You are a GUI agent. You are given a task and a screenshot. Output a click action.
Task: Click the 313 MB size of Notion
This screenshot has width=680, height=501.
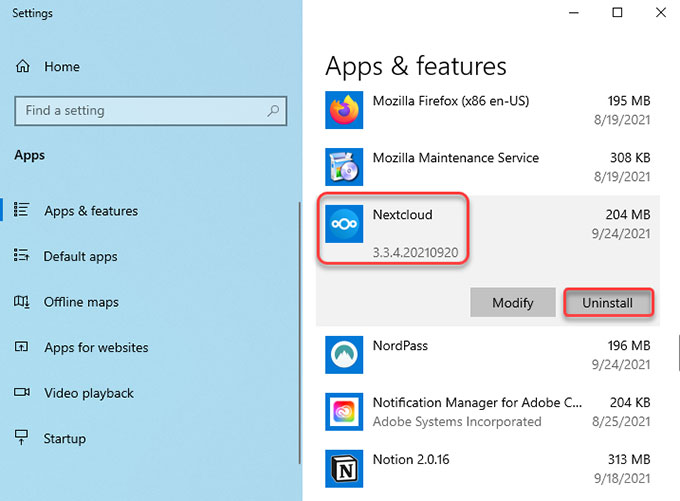click(629, 459)
